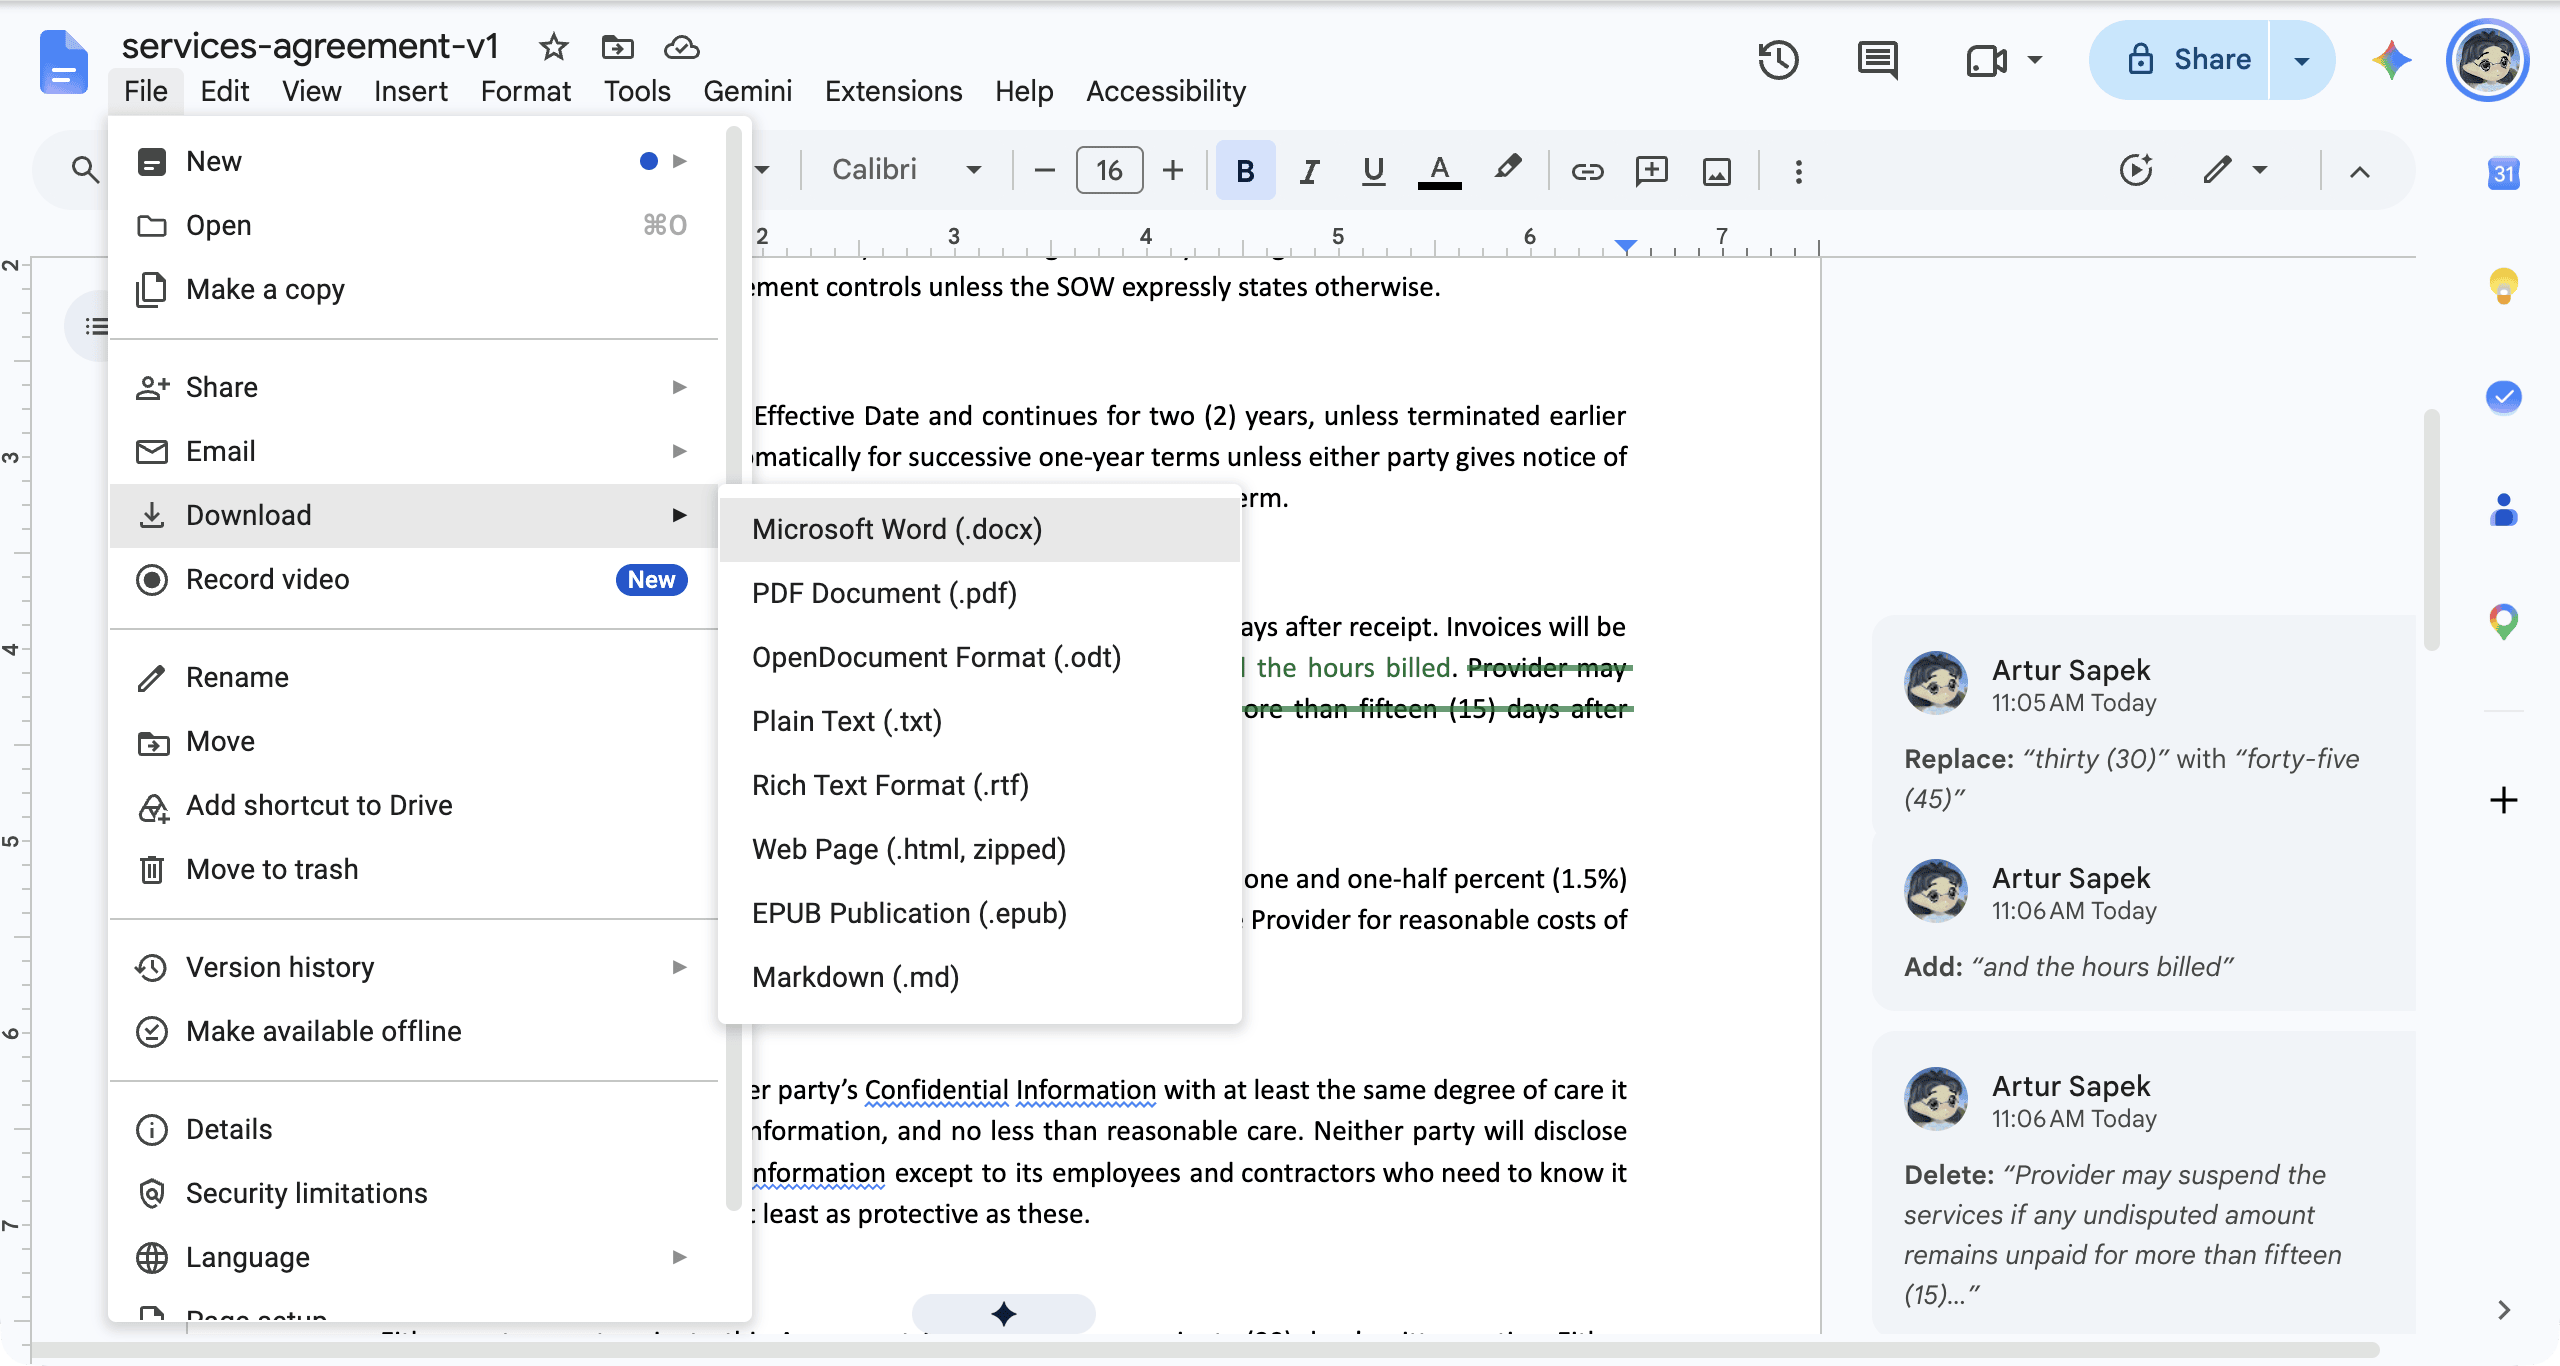The height and width of the screenshot is (1366, 2560).
Task: Click the Share button
Action: tap(2180, 60)
